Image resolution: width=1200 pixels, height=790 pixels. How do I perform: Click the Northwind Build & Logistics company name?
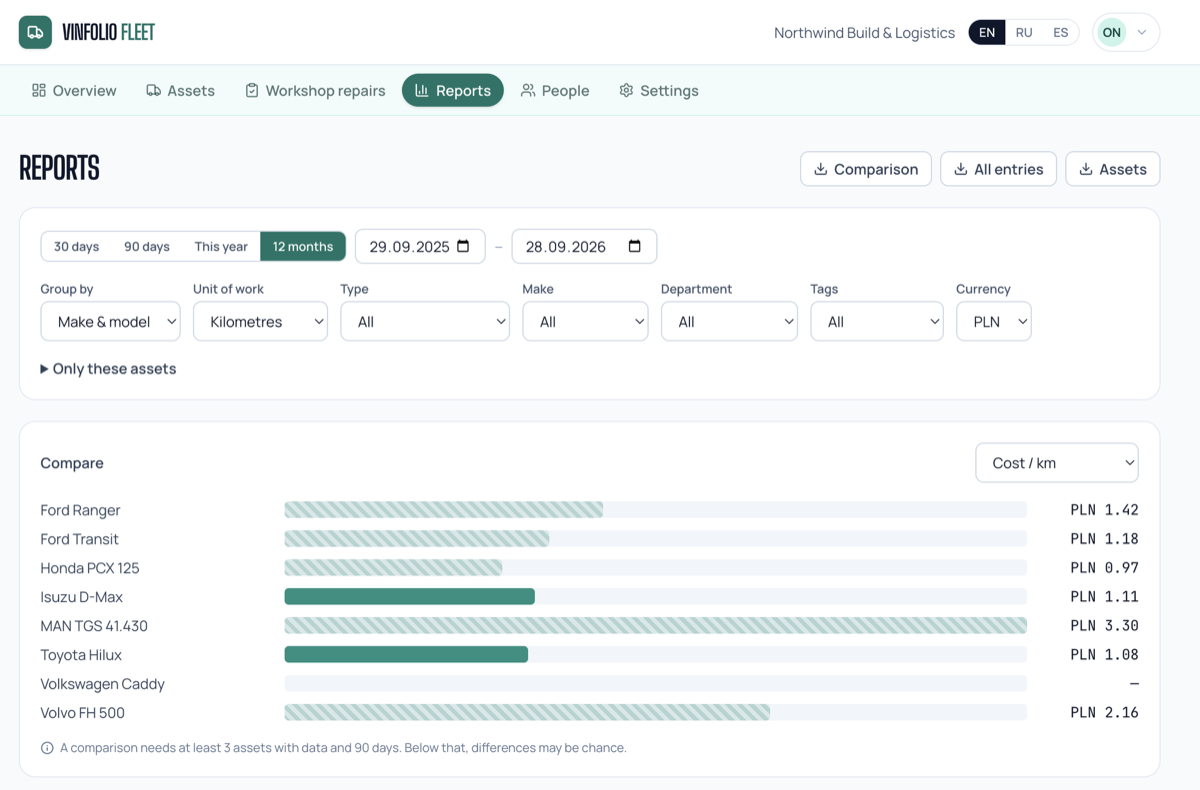click(x=864, y=33)
